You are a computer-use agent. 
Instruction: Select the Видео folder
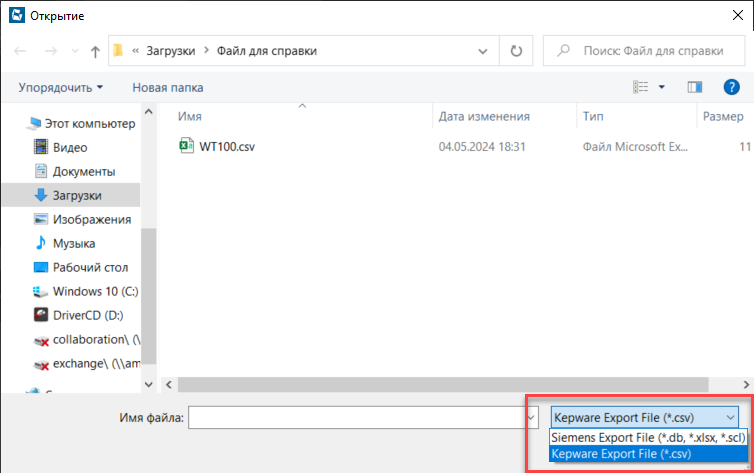tap(61, 148)
